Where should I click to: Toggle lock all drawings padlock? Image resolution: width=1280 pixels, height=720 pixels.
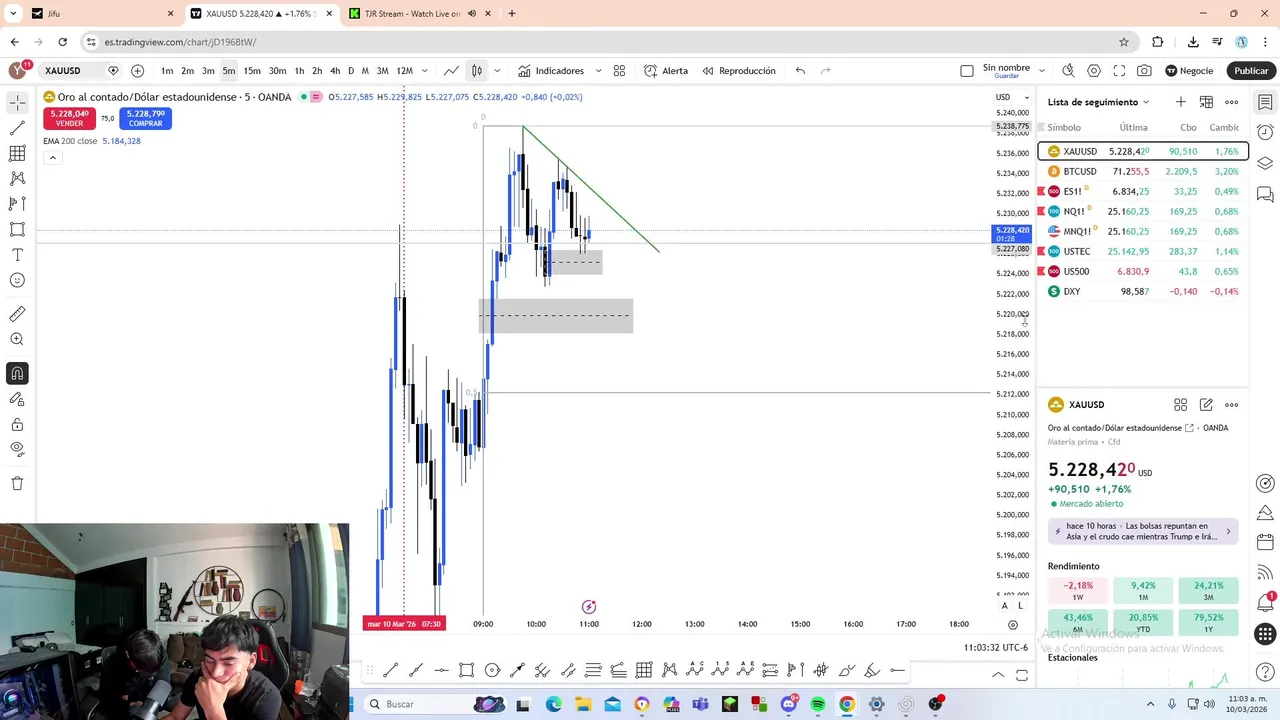point(17,424)
